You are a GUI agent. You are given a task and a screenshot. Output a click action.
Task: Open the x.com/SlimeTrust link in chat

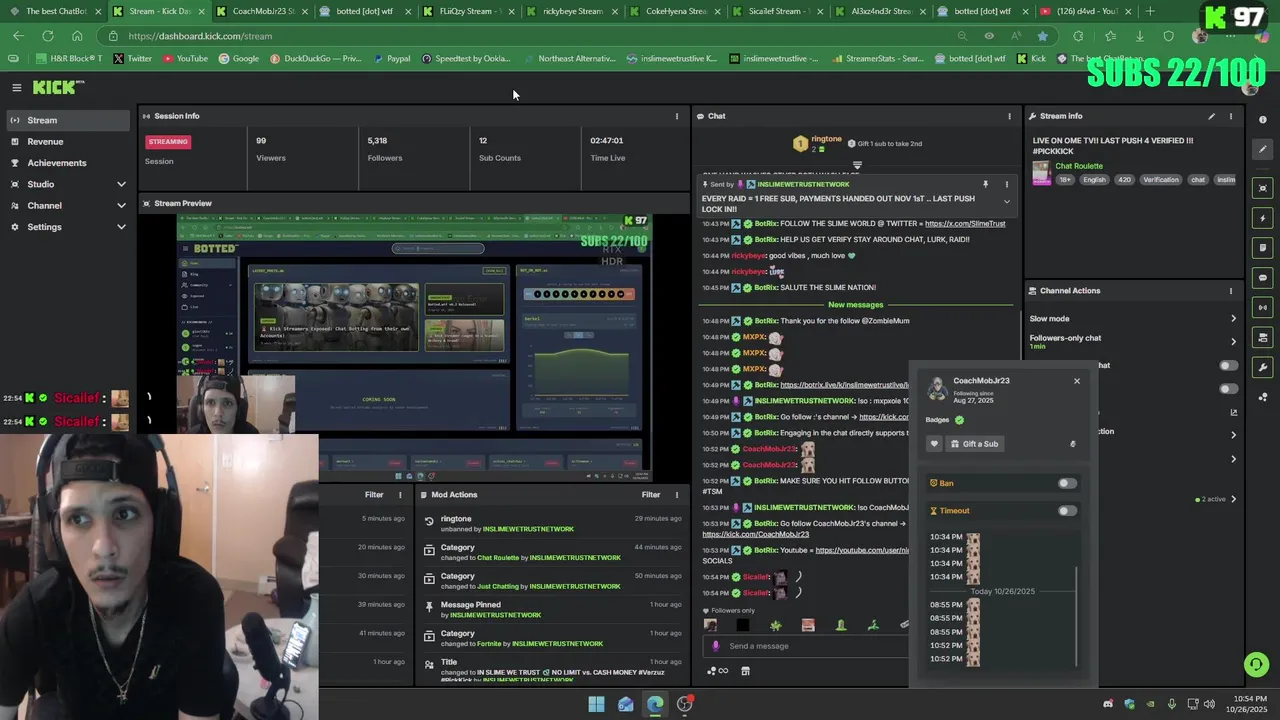click(965, 224)
